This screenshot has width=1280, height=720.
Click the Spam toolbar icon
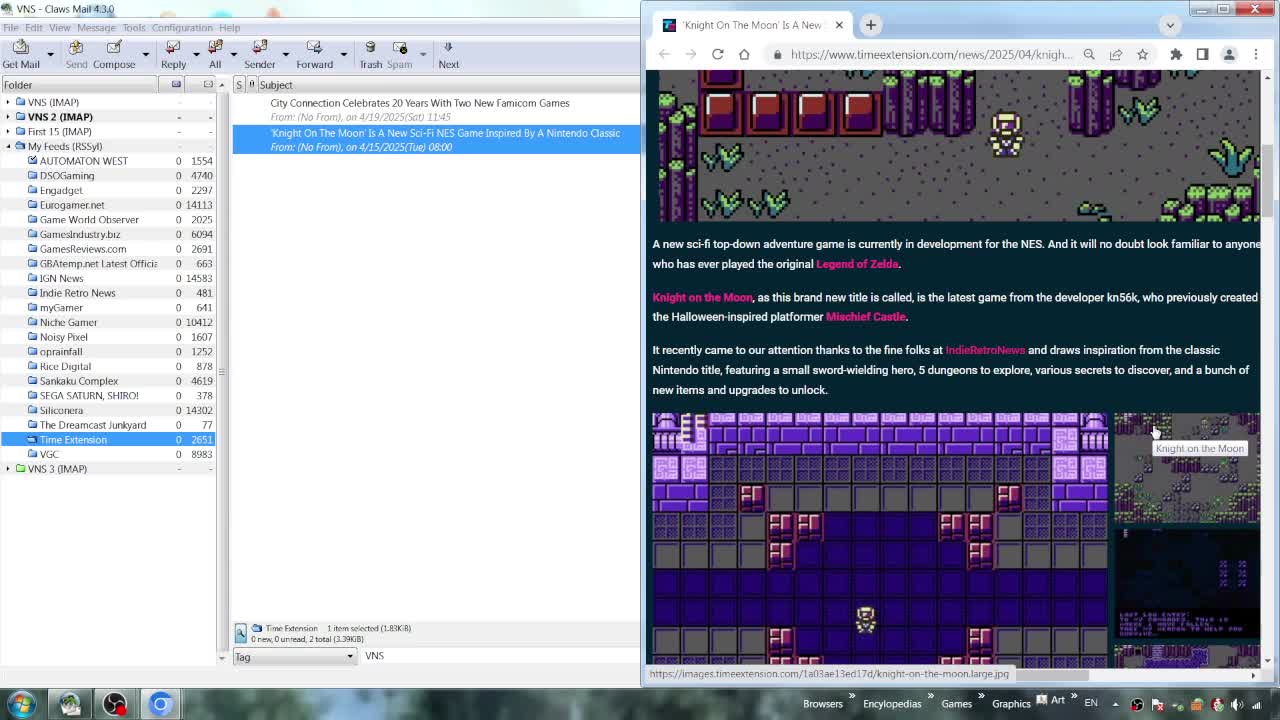pos(399,48)
